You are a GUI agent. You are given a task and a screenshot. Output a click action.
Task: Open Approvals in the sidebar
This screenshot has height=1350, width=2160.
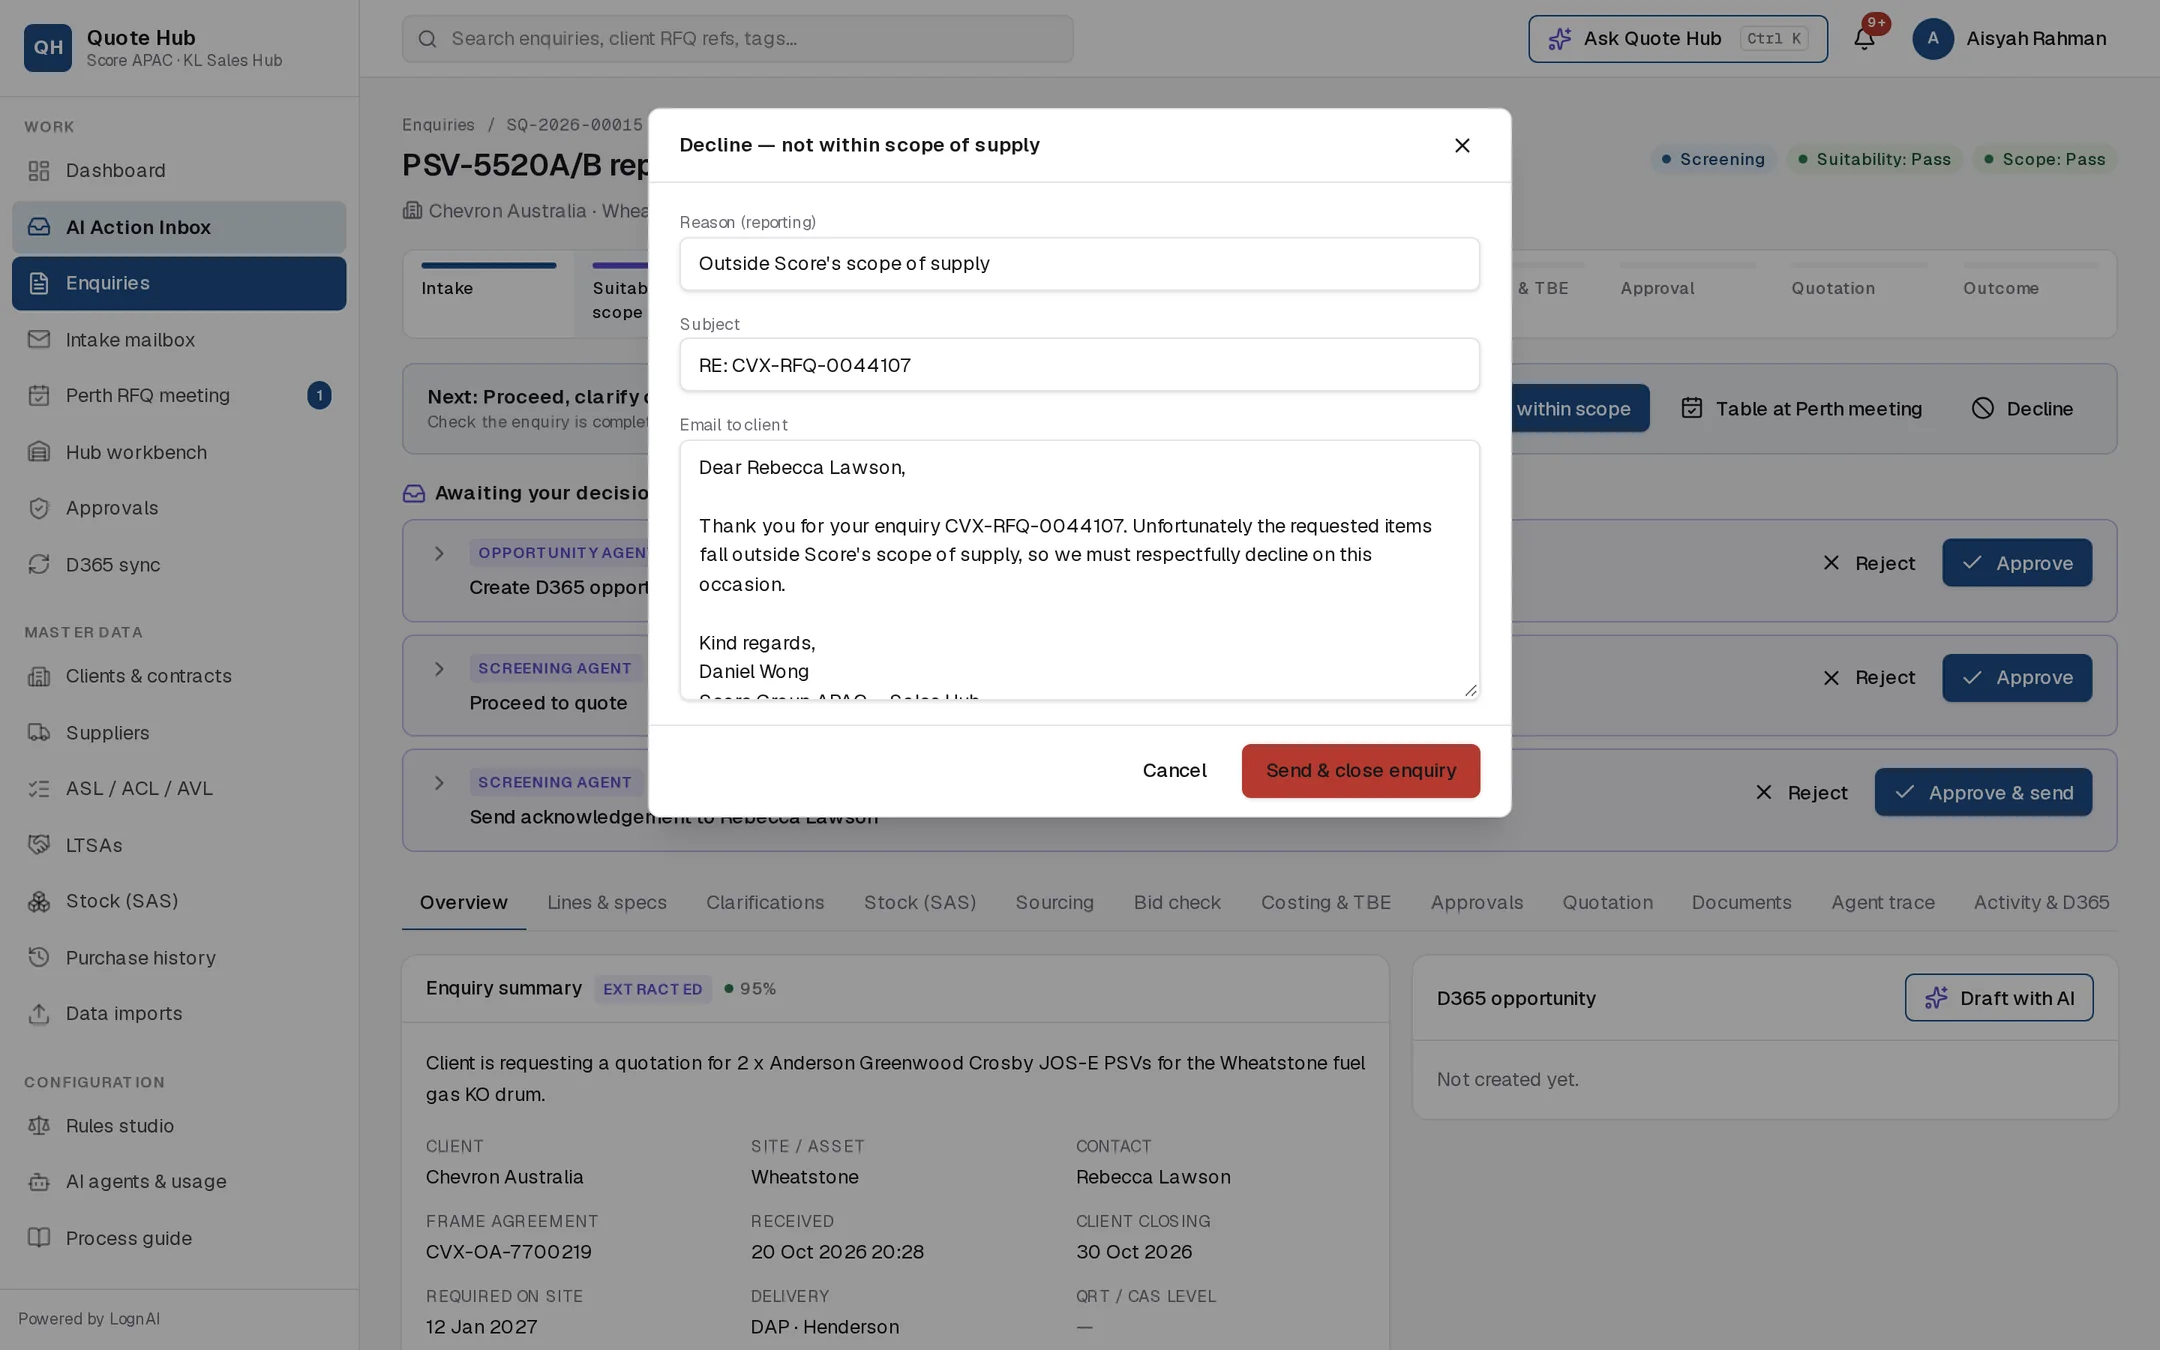179,508
